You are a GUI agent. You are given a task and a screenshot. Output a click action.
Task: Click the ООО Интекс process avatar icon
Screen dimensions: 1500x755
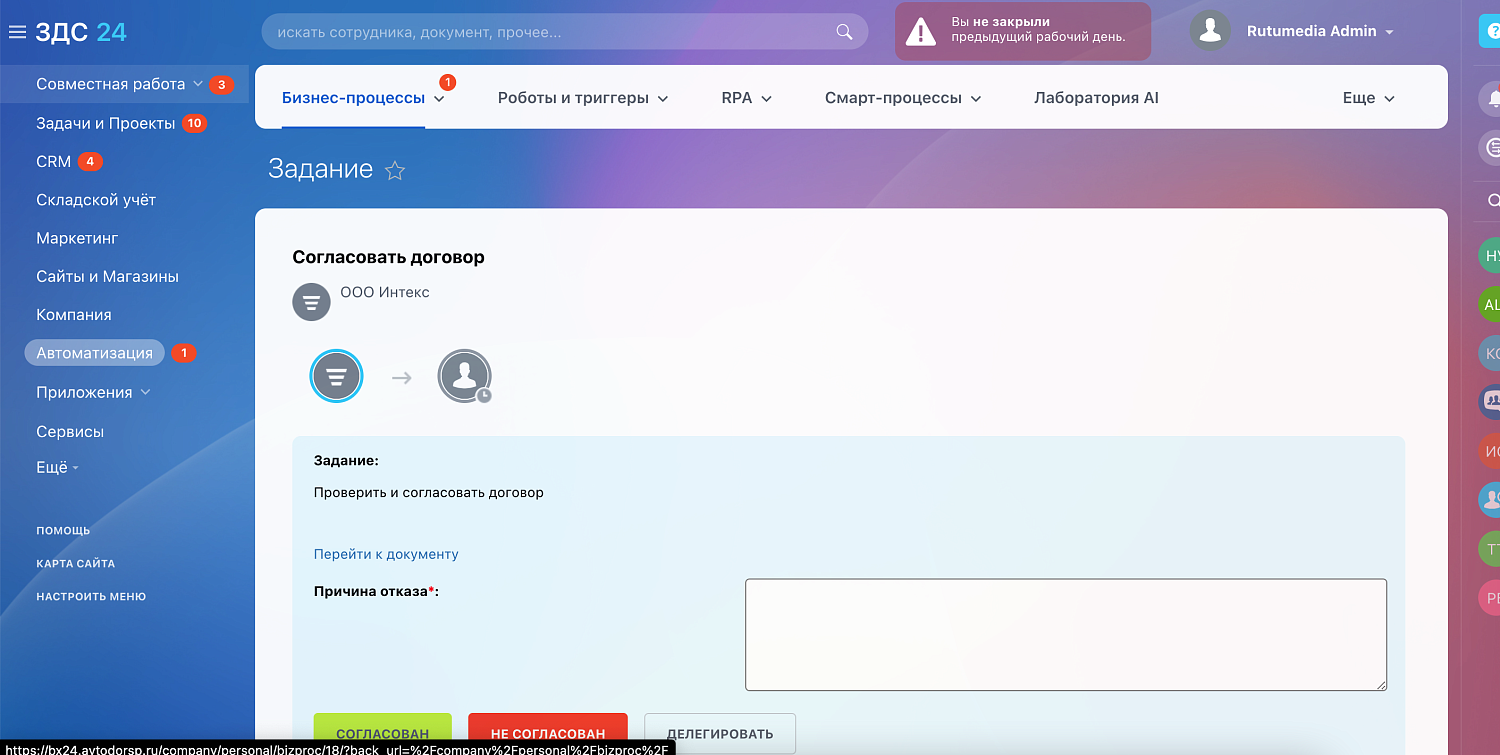tap(311, 301)
